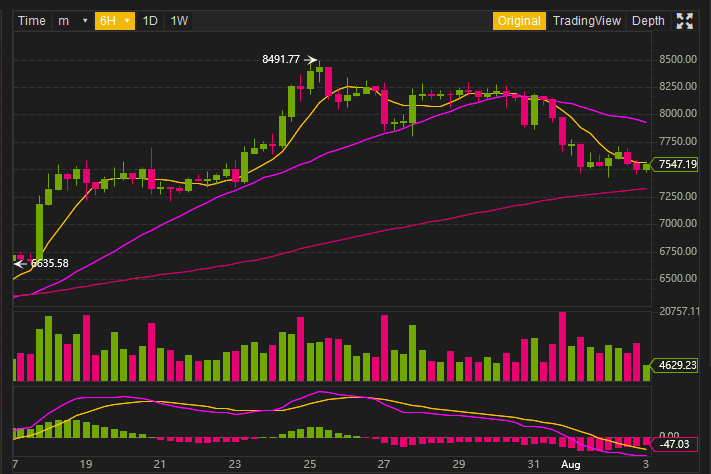Select the 6H candle interval
Viewport: 711px width, 474px height.
click(x=108, y=21)
